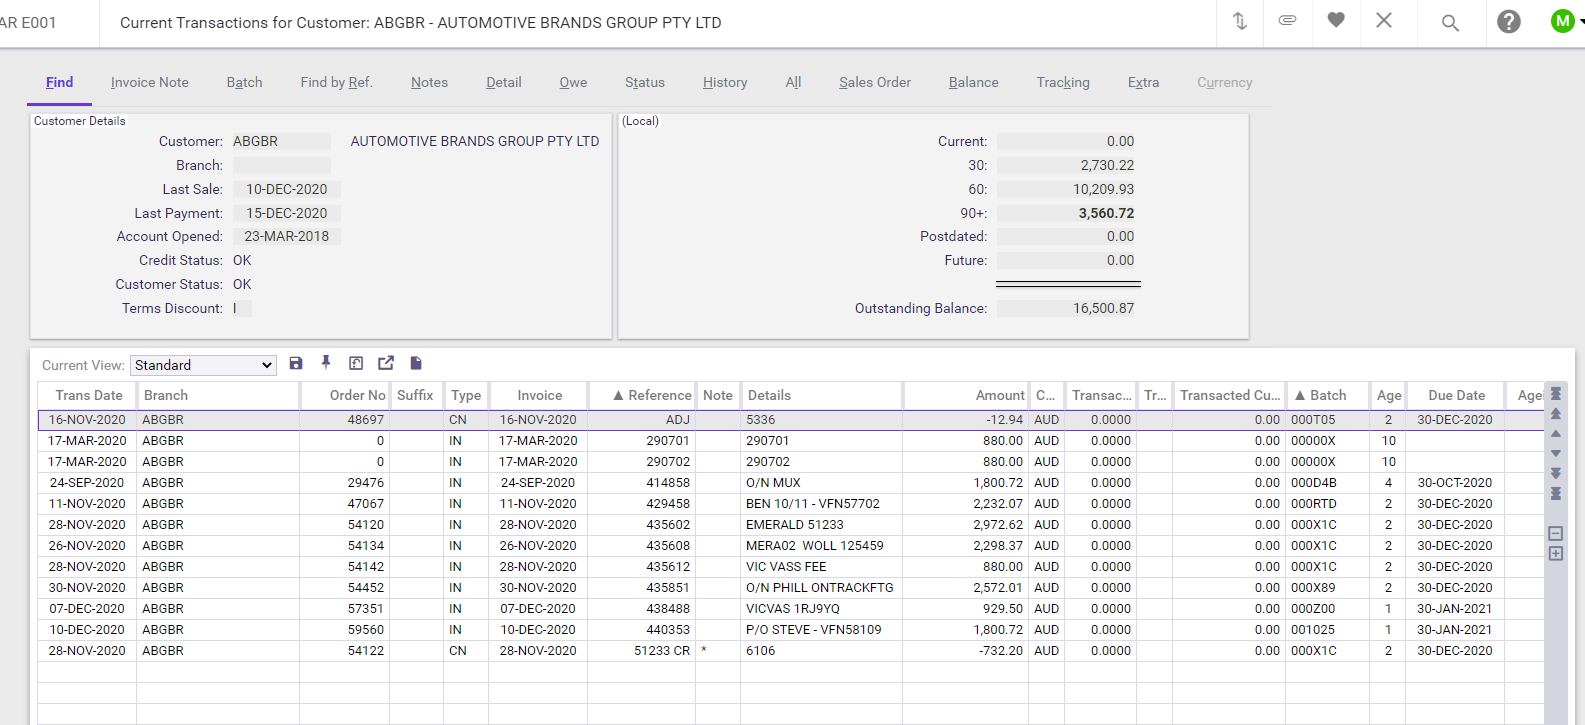Open the Sales Order tab

click(875, 82)
